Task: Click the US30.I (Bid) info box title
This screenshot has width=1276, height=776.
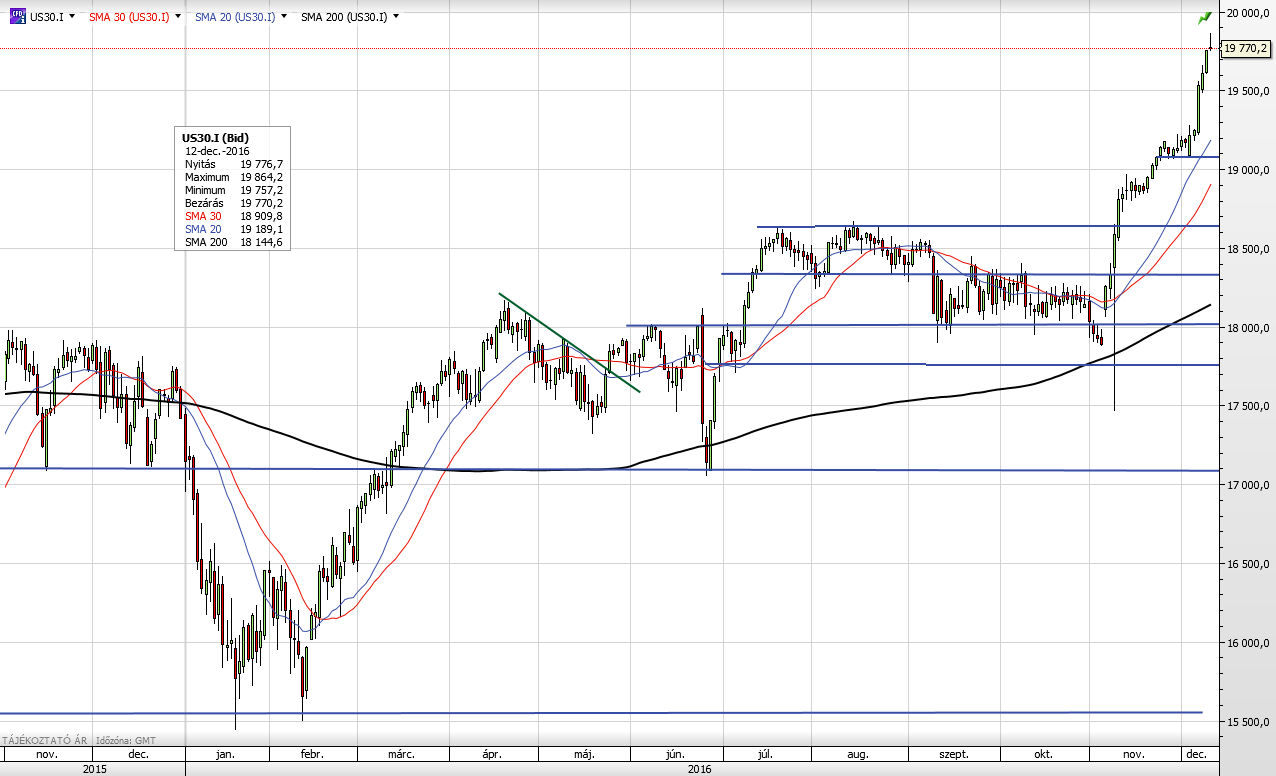Action: [x=215, y=137]
